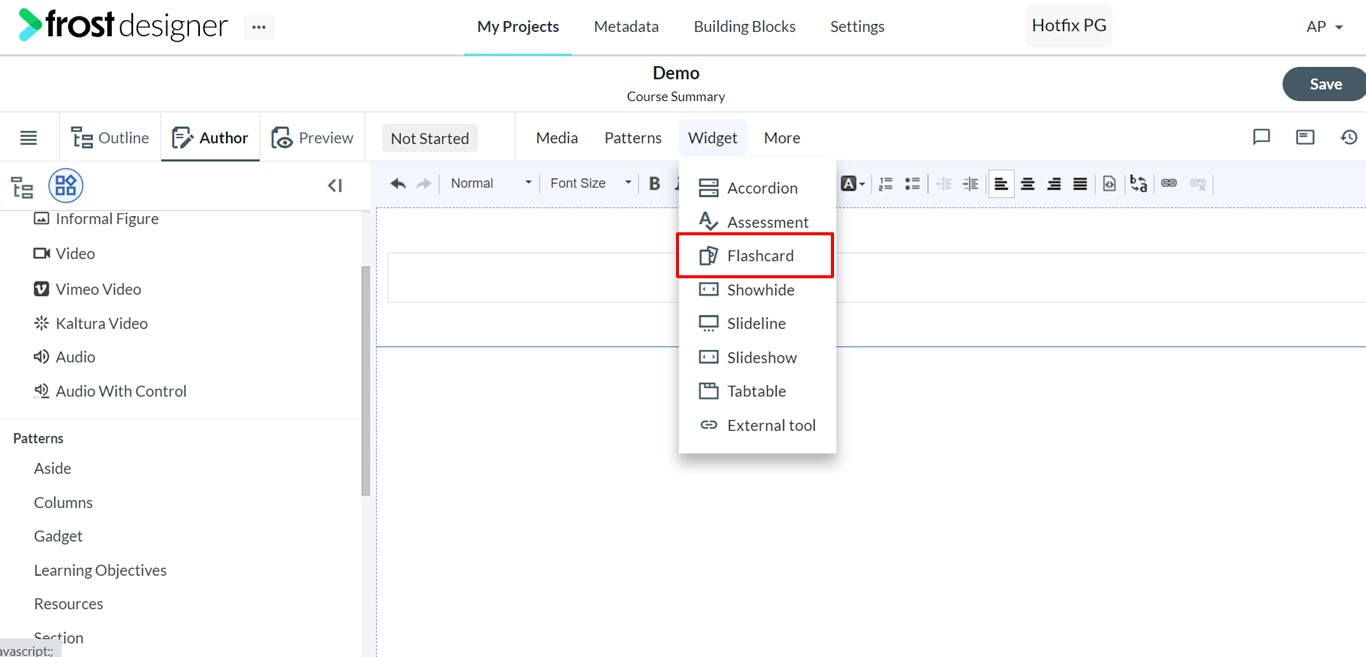1366x657 pixels.
Task: Click the insert link chain icon
Action: (1168, 183)
